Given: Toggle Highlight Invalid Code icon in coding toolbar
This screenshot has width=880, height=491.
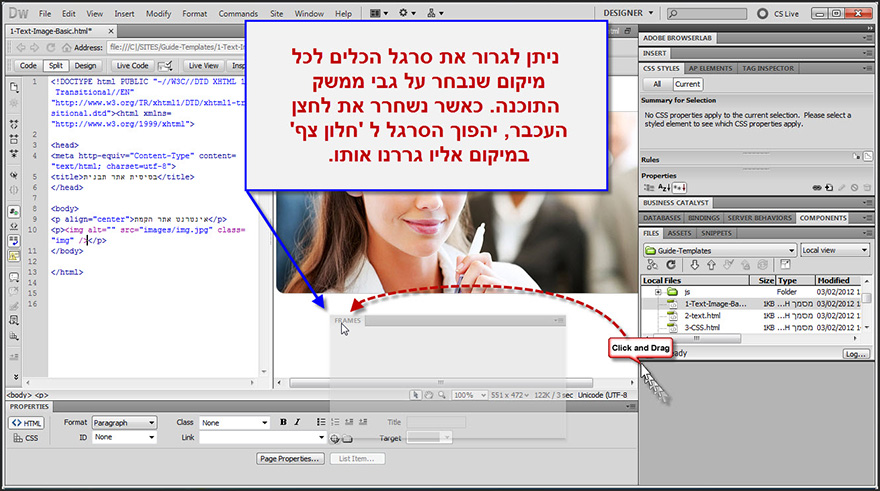Looking at the screenshot, I should tap(14, 226).
